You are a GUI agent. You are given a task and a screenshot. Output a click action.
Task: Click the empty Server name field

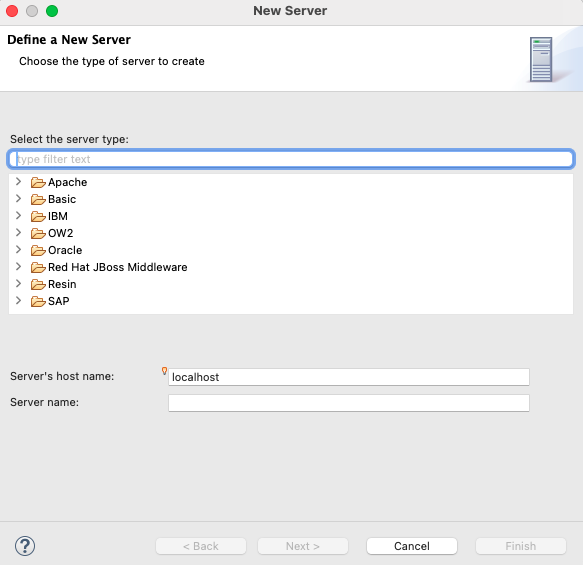(349, 403)
